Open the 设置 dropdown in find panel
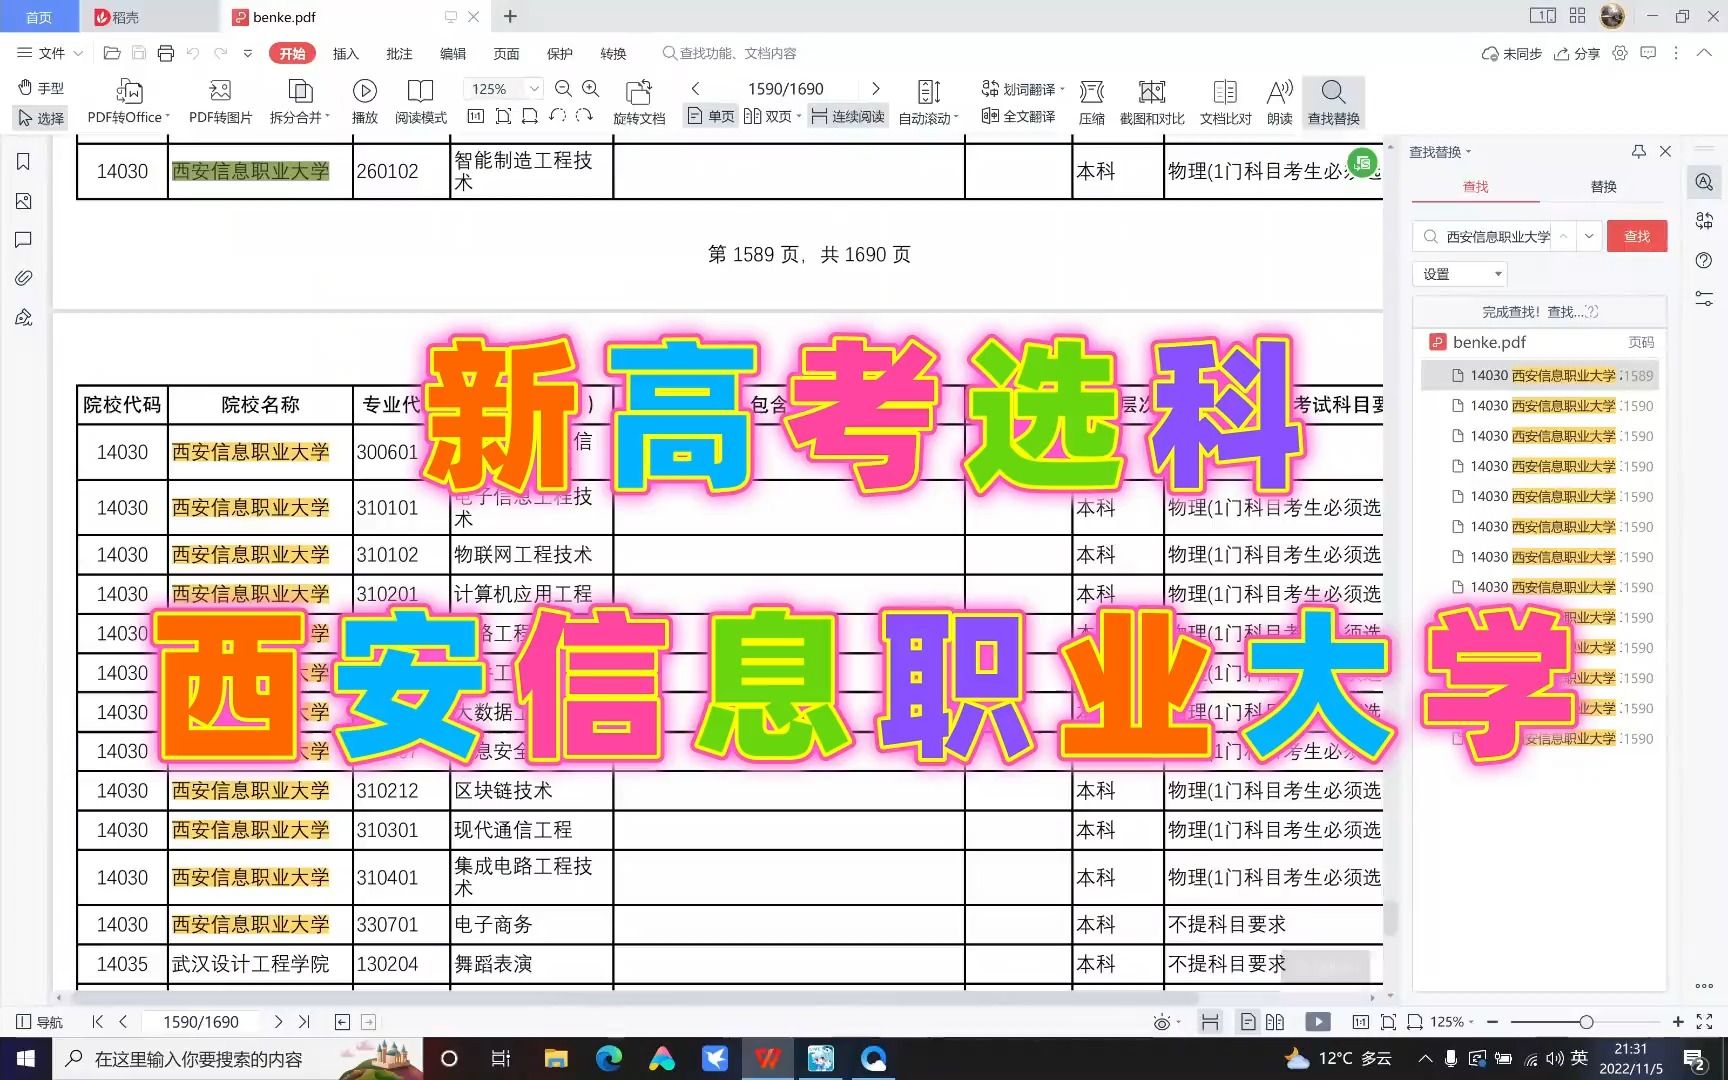Viewport: 1728px width, 1080px height. pyautogui.click(x=1460, y=274)
